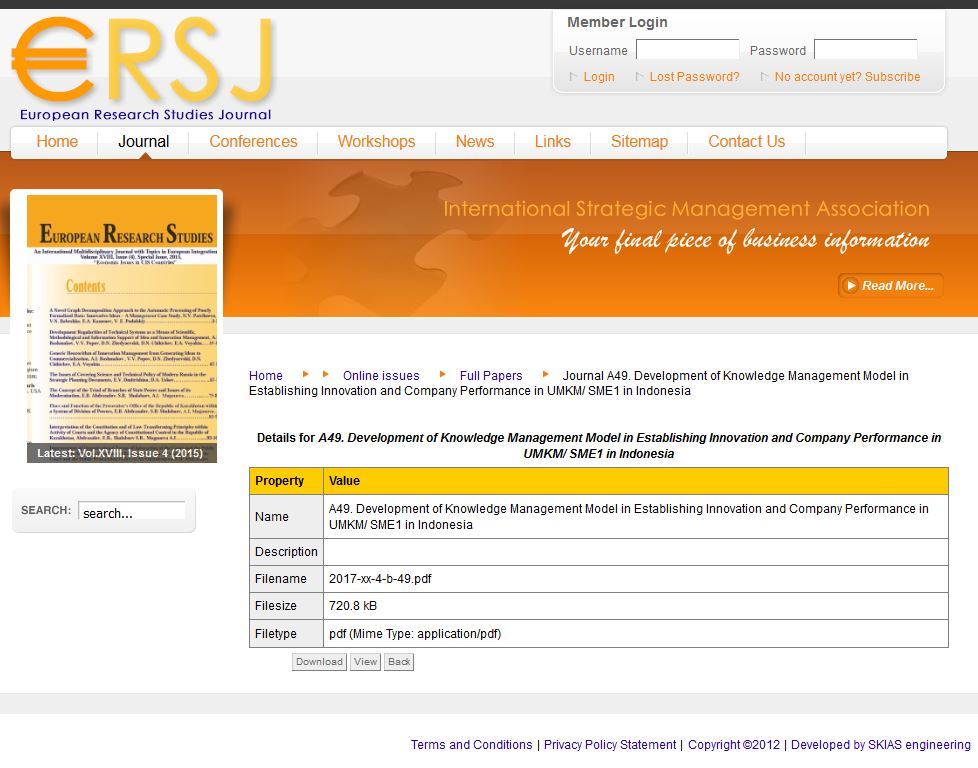Open the Lost Password link

click(694, 77)
